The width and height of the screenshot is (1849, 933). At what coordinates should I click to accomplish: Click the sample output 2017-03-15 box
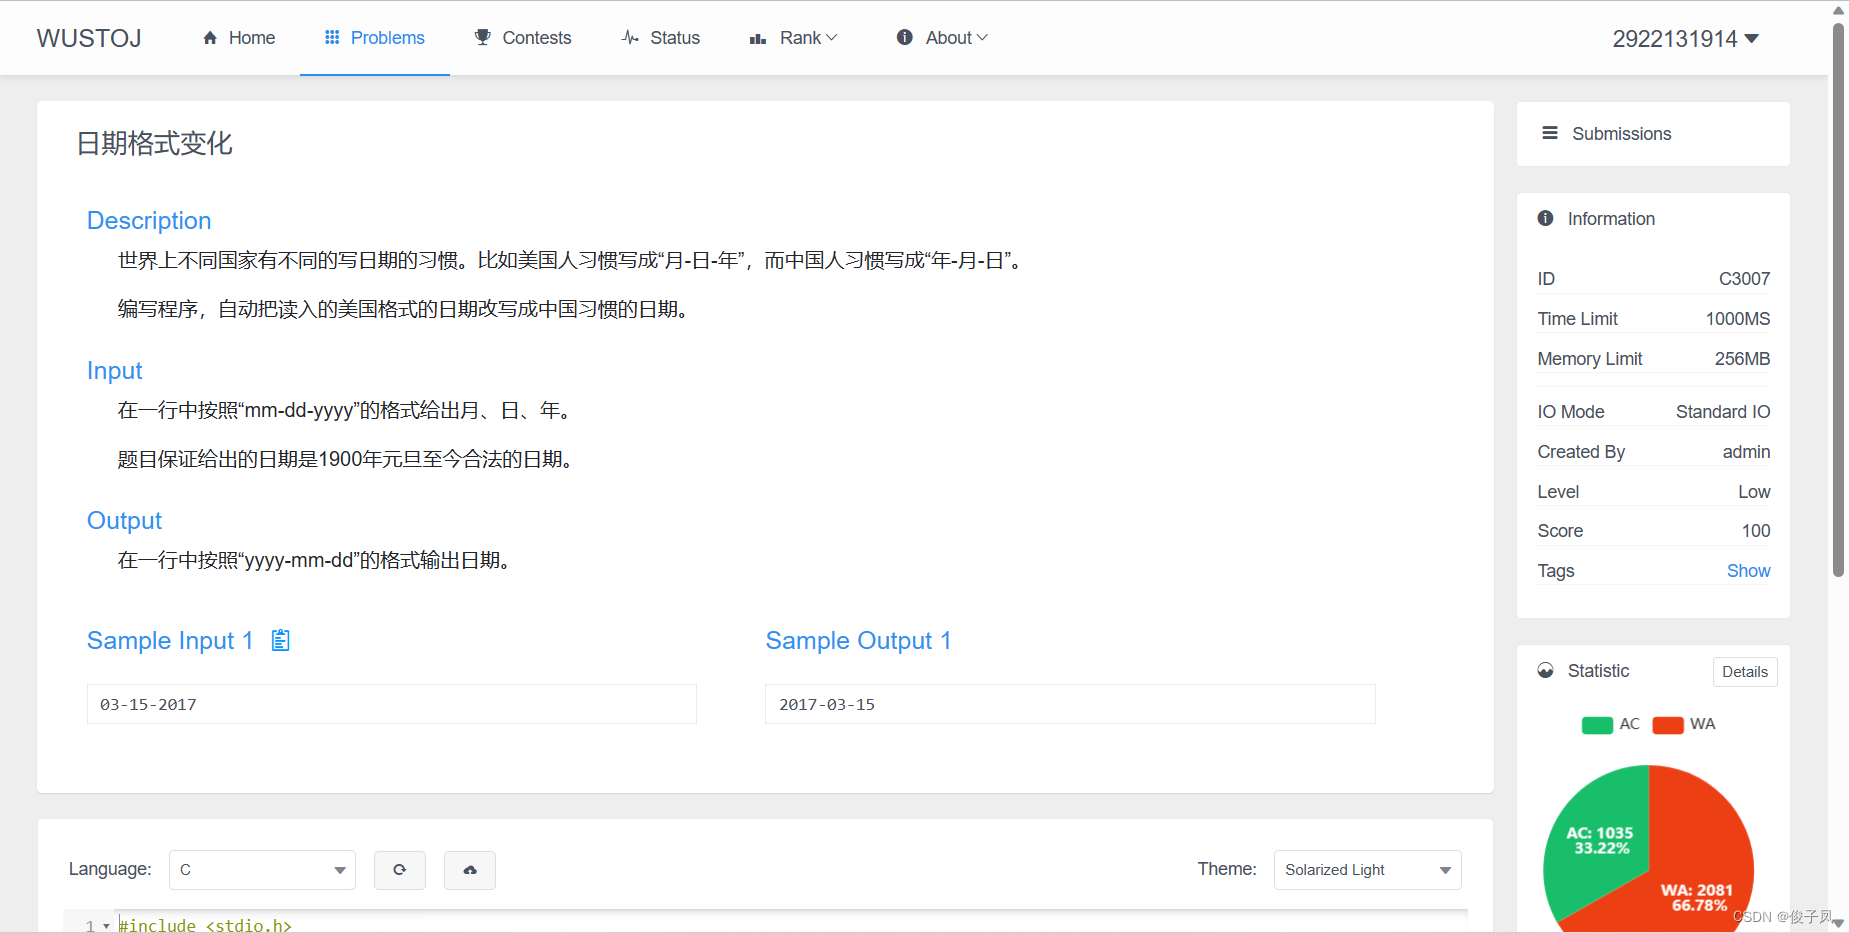[x=1070, y=704]
